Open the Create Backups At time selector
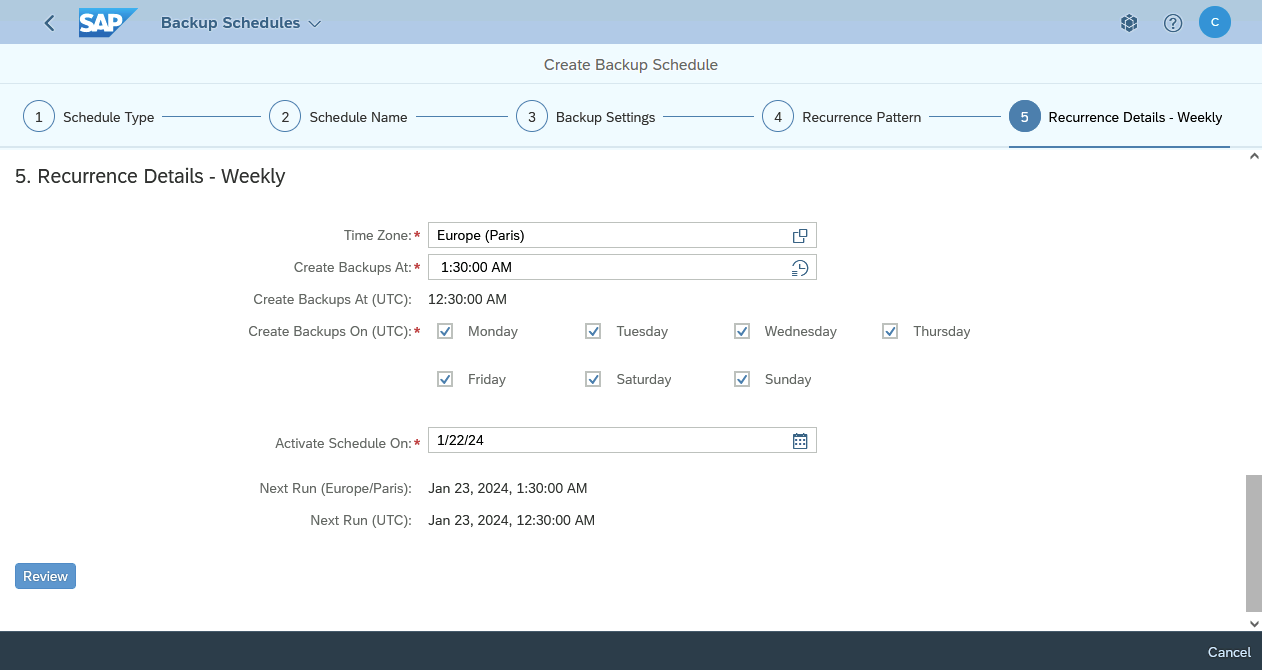Image resolution: width=1262 pixels, height=670 pixels. point(600,267)
